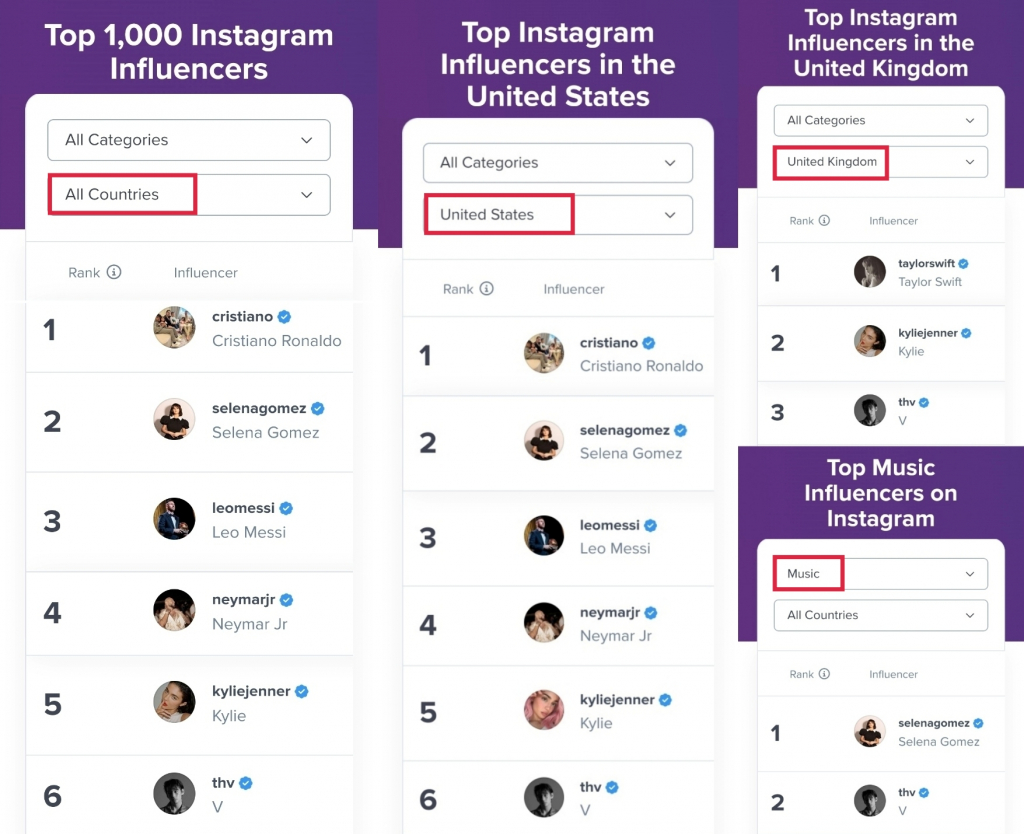1024x834 pixels.
Task: Click thv avatar in United Kingdom list
Action: 870,410
